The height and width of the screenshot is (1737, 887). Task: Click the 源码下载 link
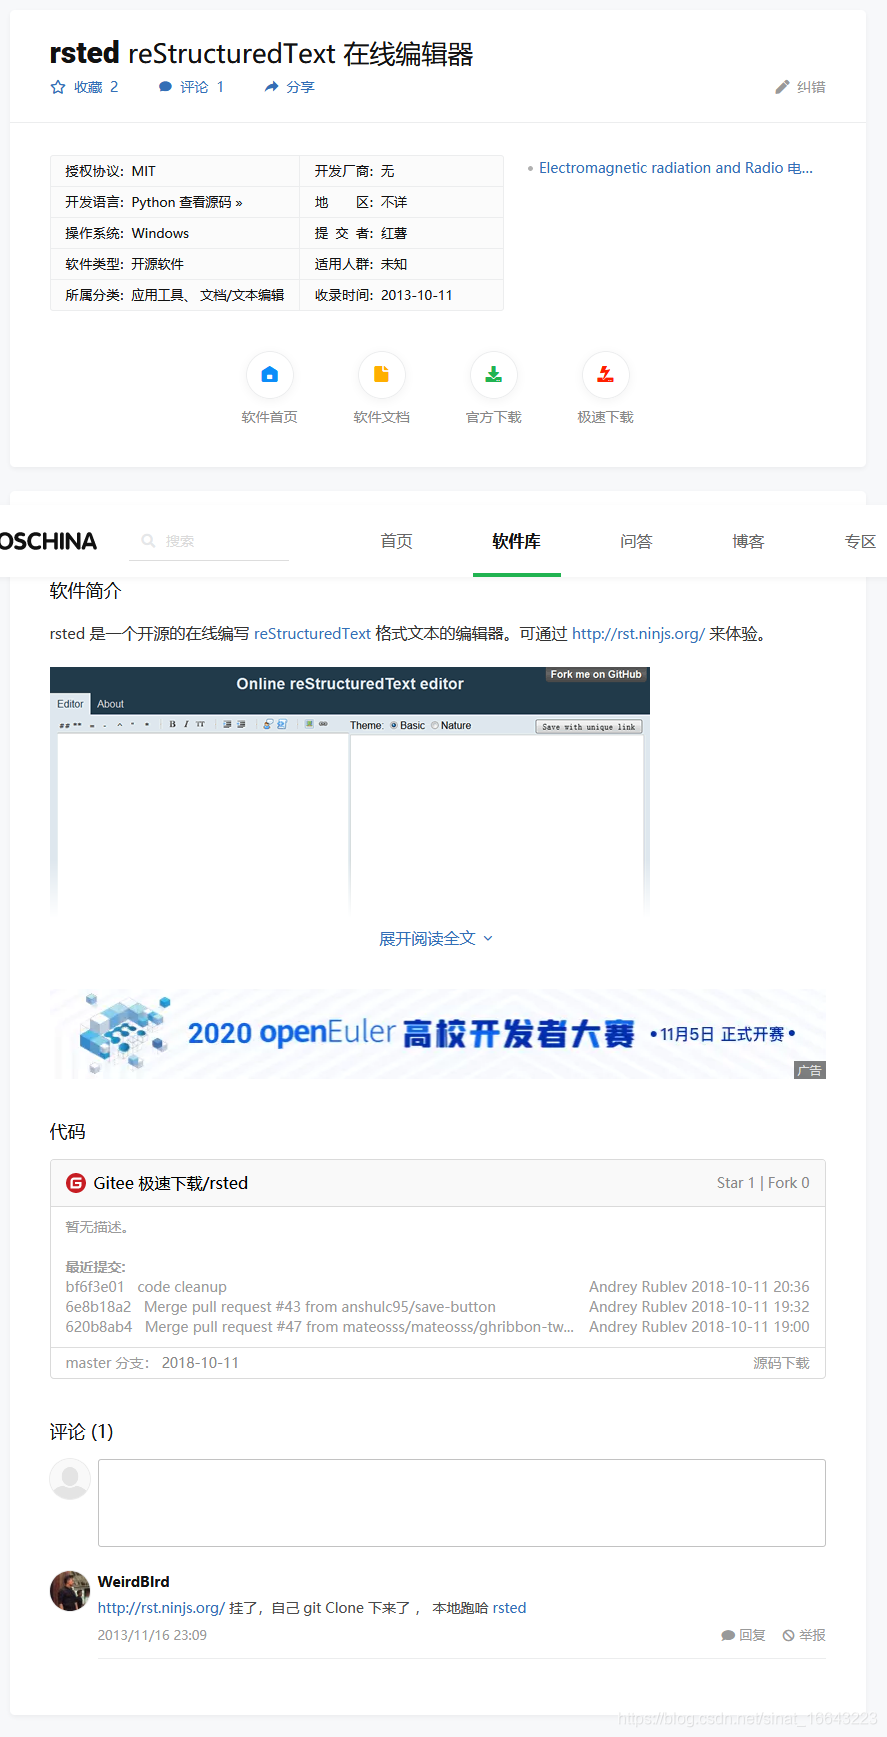coord(781,1363)
